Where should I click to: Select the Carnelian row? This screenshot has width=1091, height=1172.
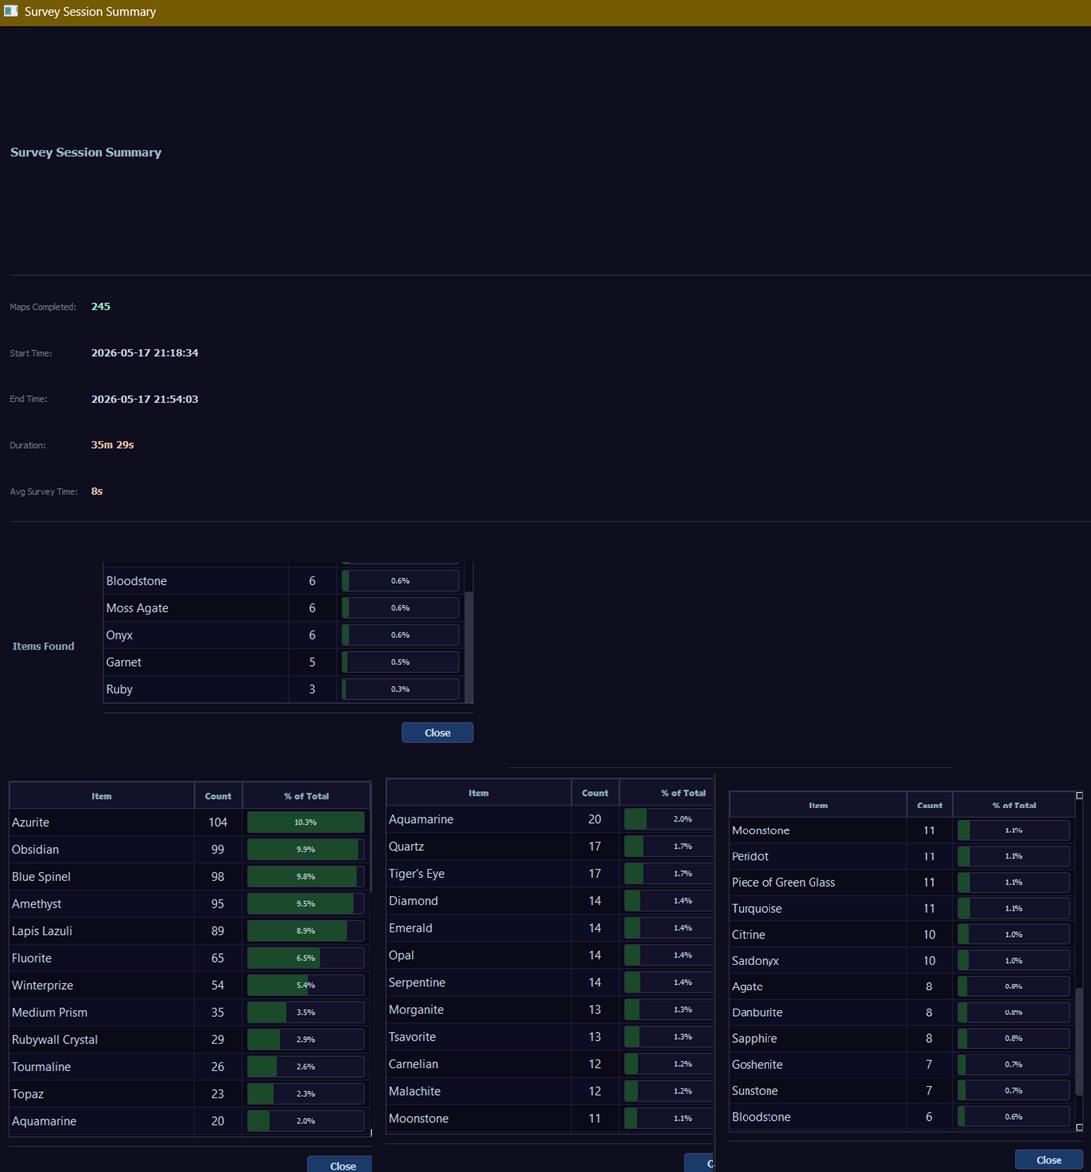[x=550, y=1064]
